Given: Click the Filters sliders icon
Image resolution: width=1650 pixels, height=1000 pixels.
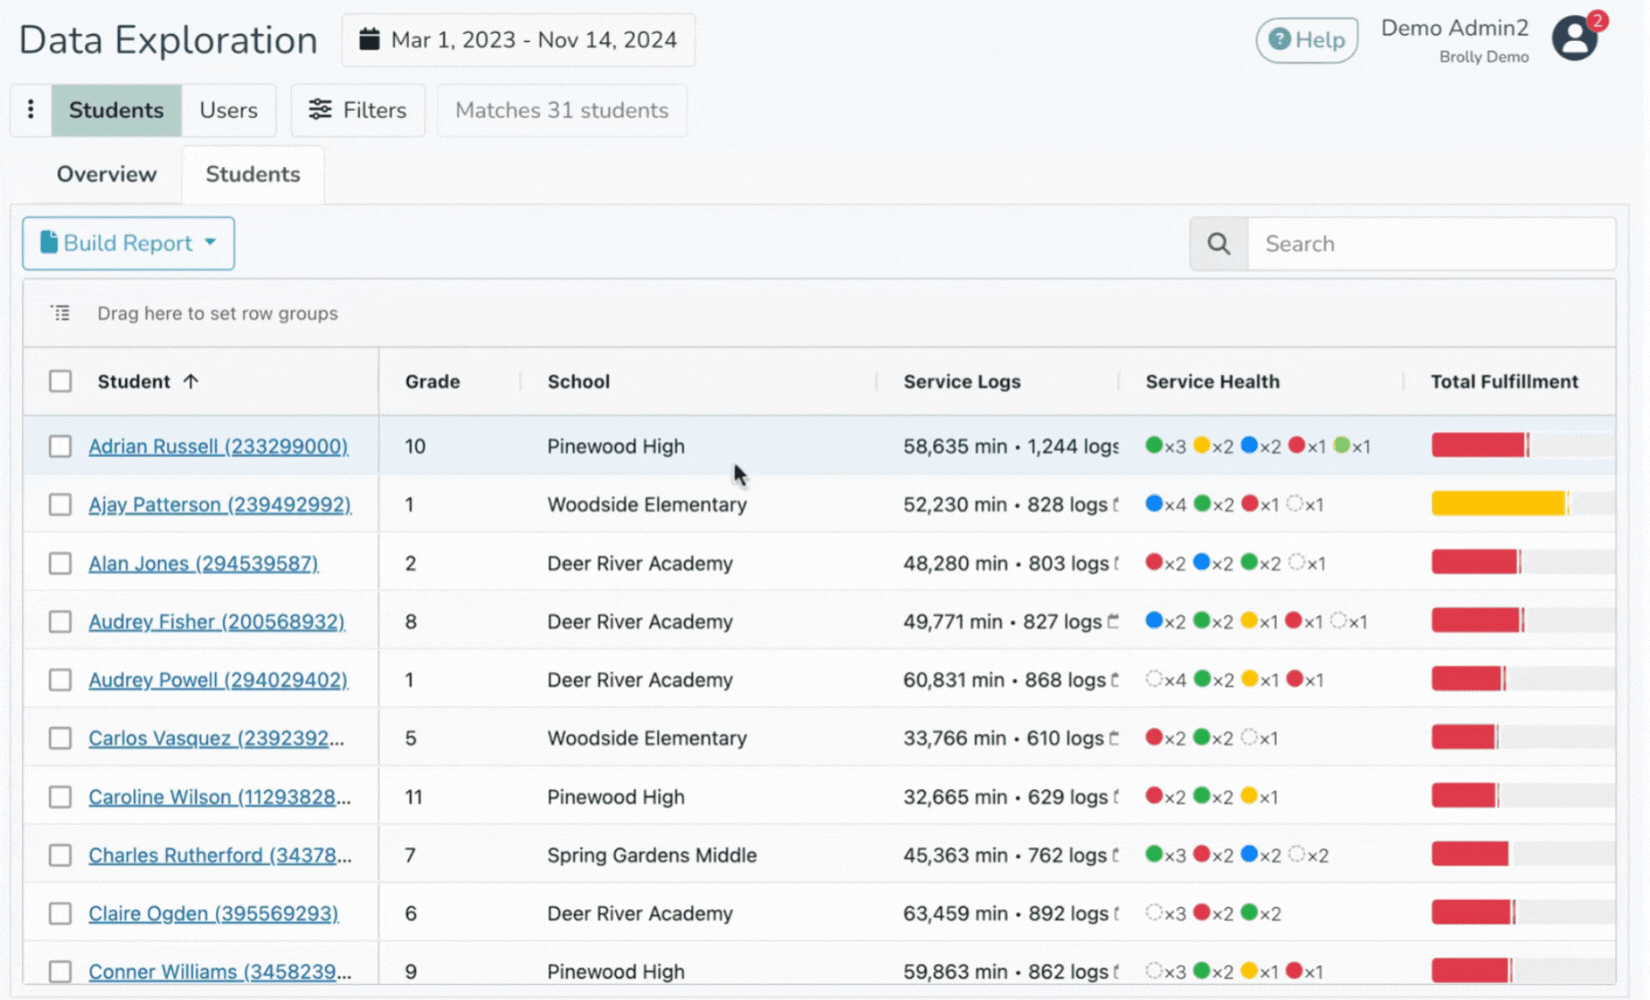Looking at the screenshot, I should (x=320, y=109).
